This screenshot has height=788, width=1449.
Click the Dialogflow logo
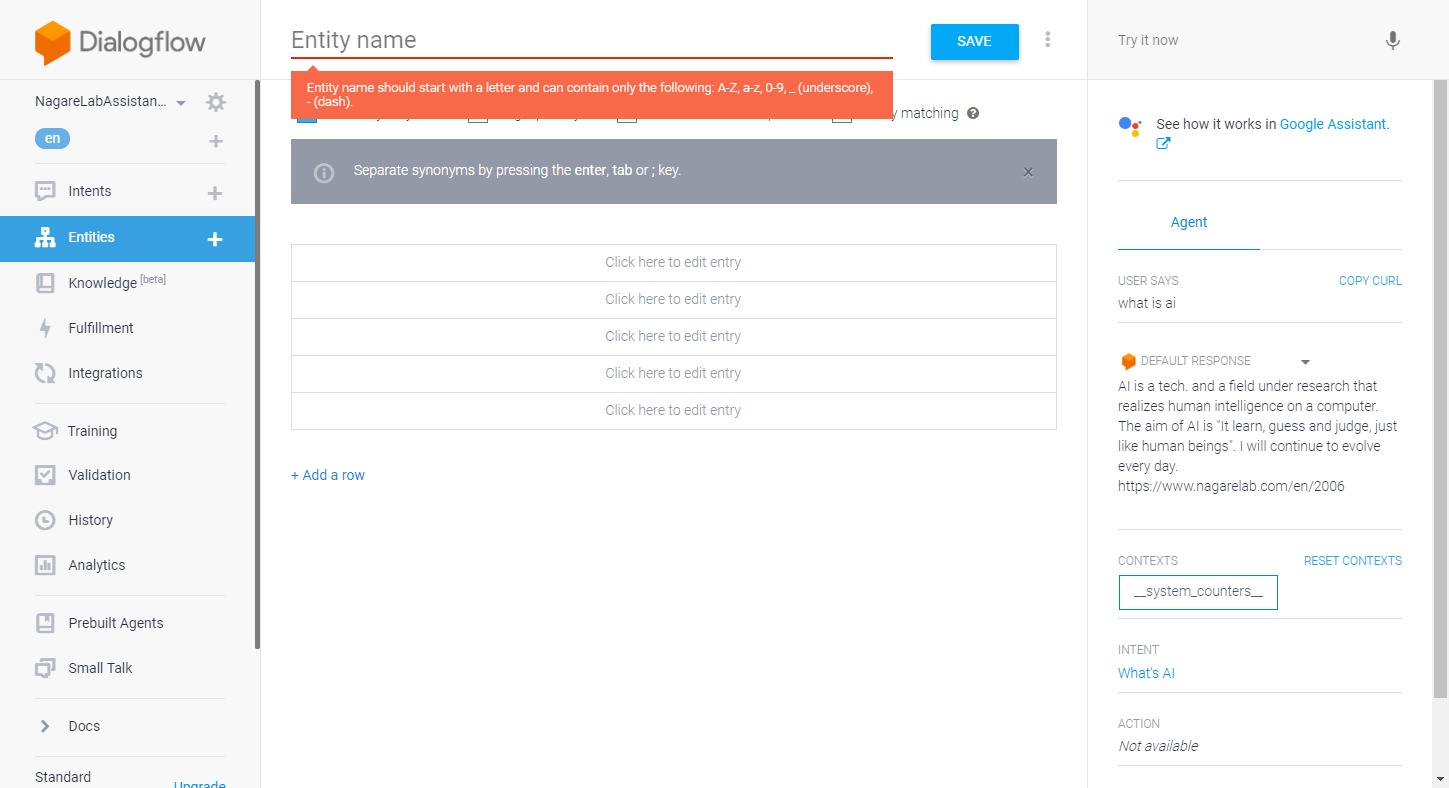(120, 43)
